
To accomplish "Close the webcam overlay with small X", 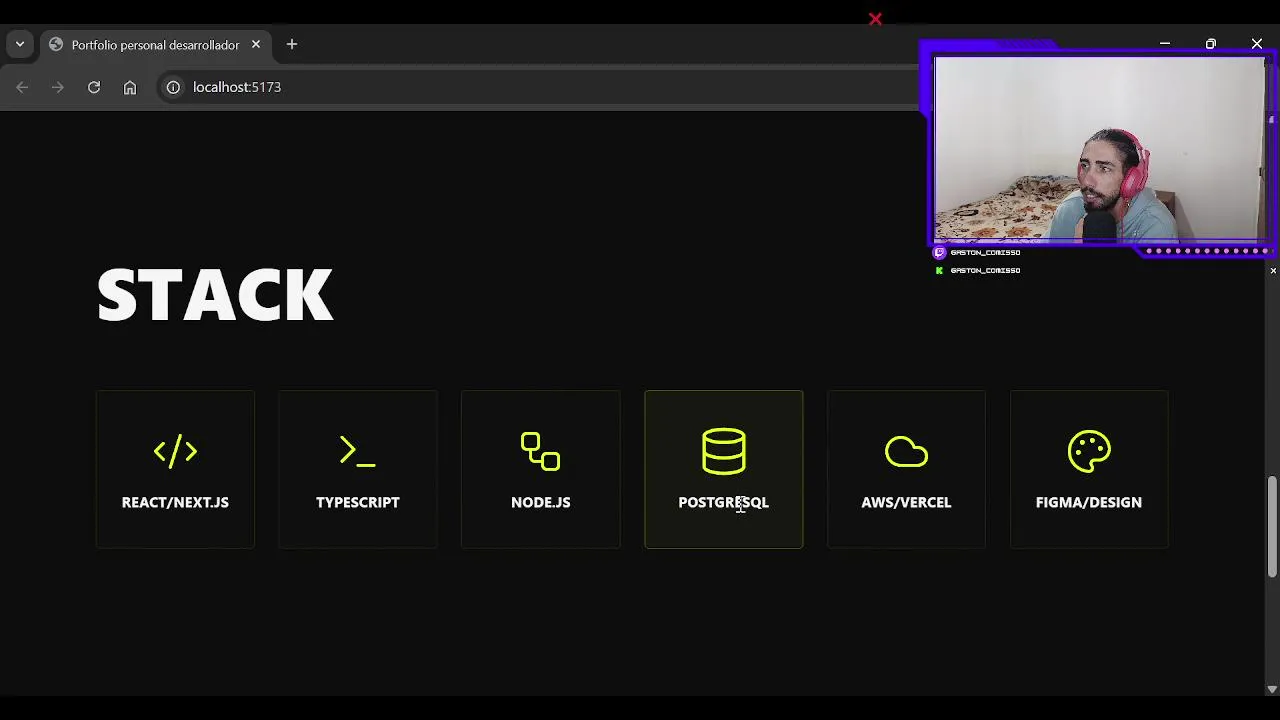I will 1273,271.
